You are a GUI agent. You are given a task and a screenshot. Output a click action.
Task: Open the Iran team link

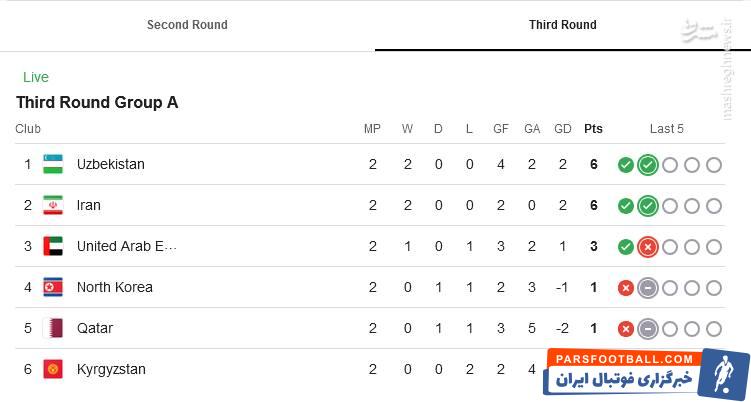[89, 205]
